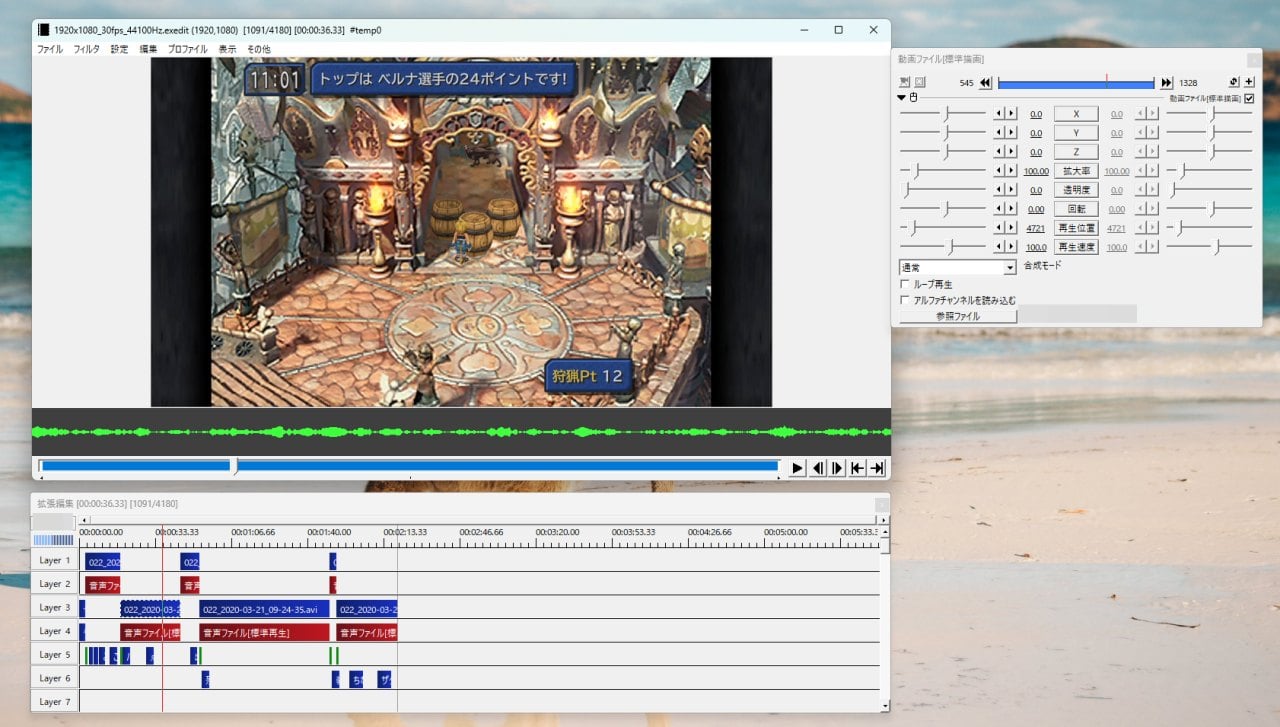
Task: Toggle Layer 7 visibility button
Action: (x=55, y=701)
